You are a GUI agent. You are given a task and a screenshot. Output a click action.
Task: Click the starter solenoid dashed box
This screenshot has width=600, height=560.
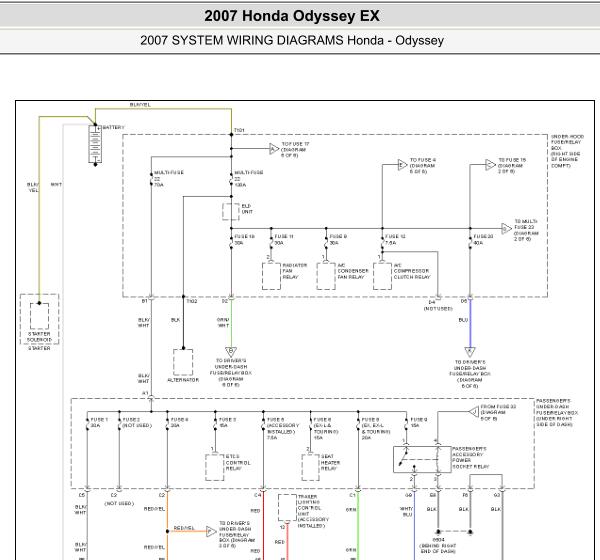[39, 316]
